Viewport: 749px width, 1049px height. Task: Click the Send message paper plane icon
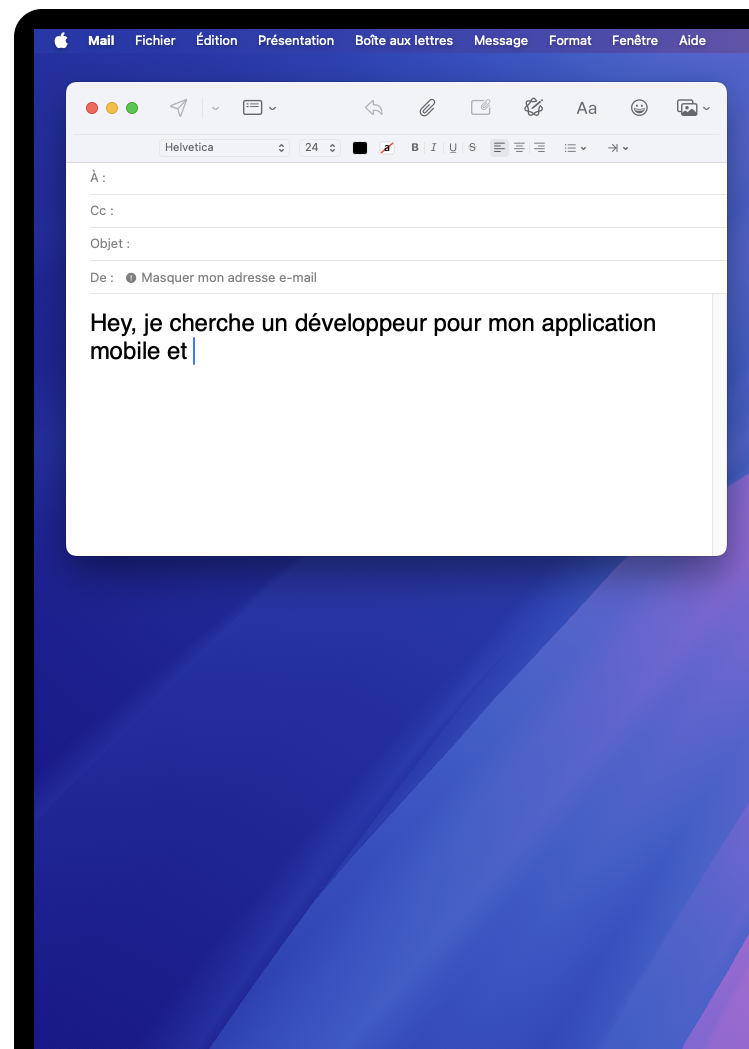coord(178,108)
